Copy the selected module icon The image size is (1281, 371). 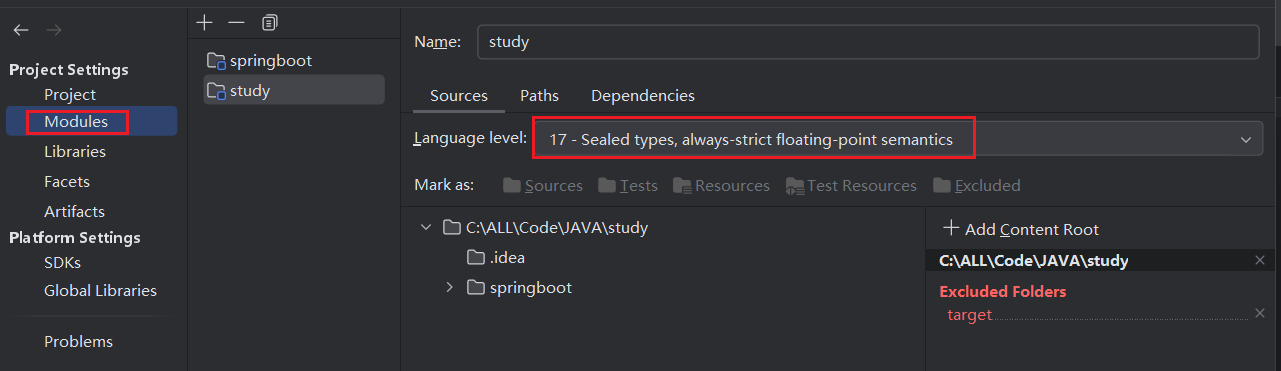click(269, 21)
